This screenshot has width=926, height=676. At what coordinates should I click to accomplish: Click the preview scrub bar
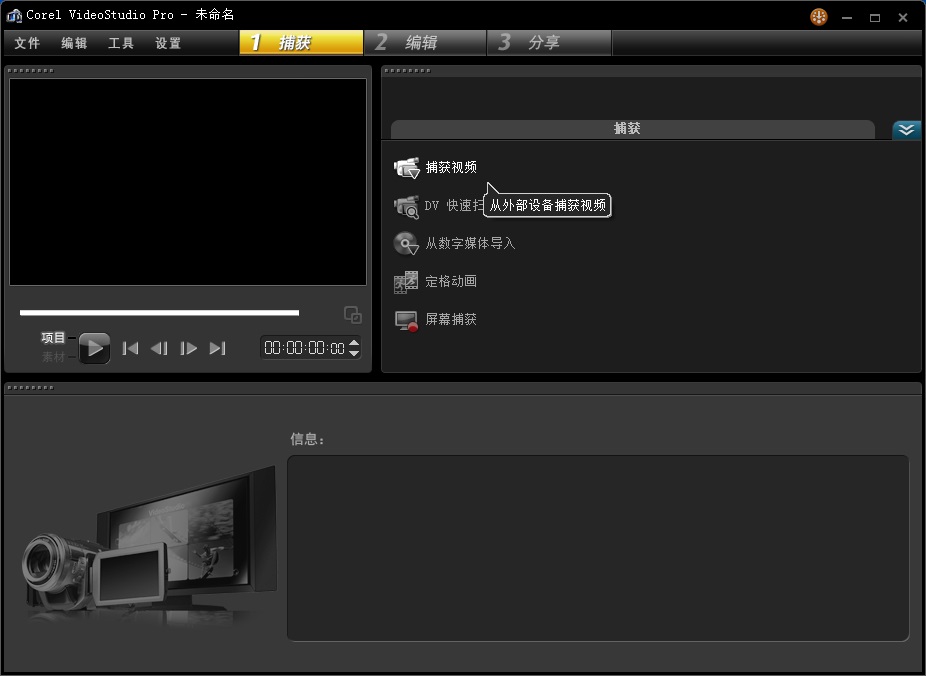click(x=159, y=313)
